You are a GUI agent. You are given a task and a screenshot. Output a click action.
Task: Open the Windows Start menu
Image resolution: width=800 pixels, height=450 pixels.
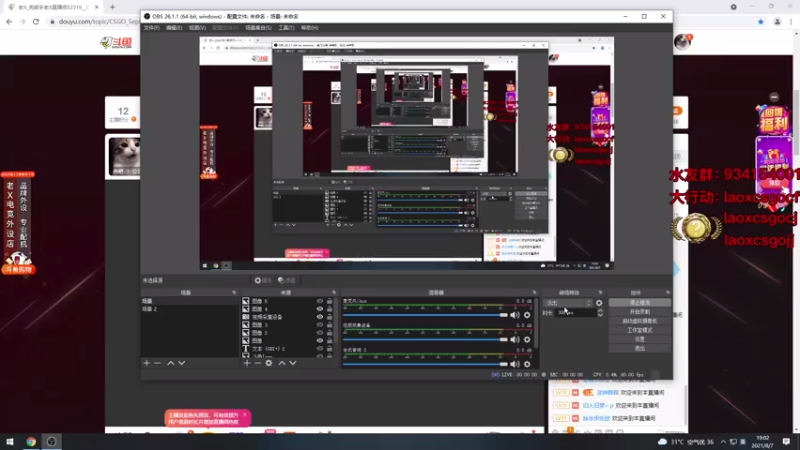pos(10,441)
